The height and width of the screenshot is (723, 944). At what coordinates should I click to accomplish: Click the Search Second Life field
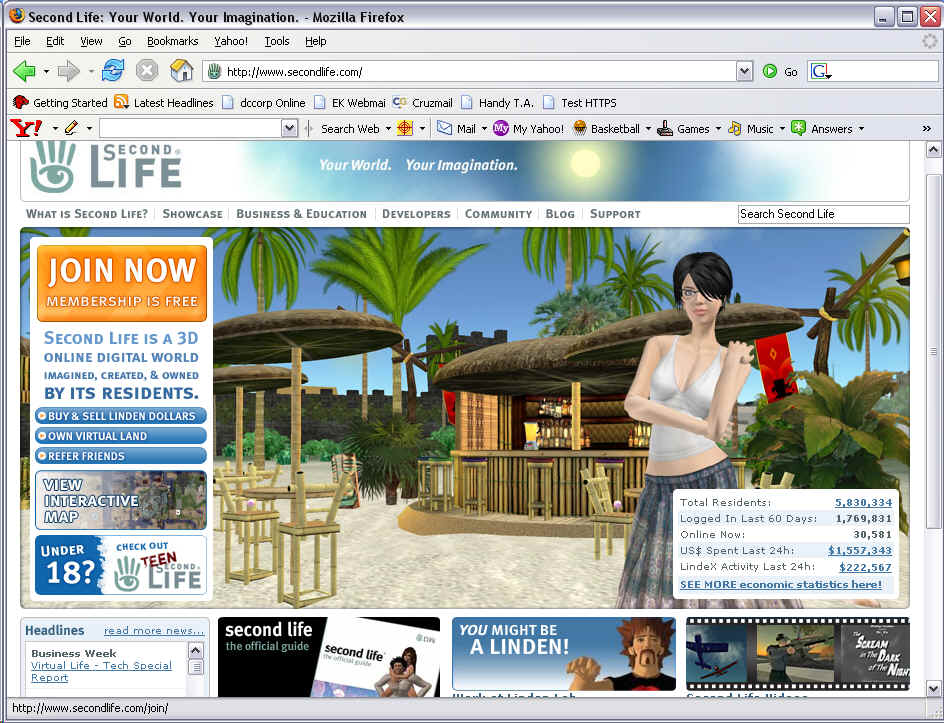click(823, 214)
